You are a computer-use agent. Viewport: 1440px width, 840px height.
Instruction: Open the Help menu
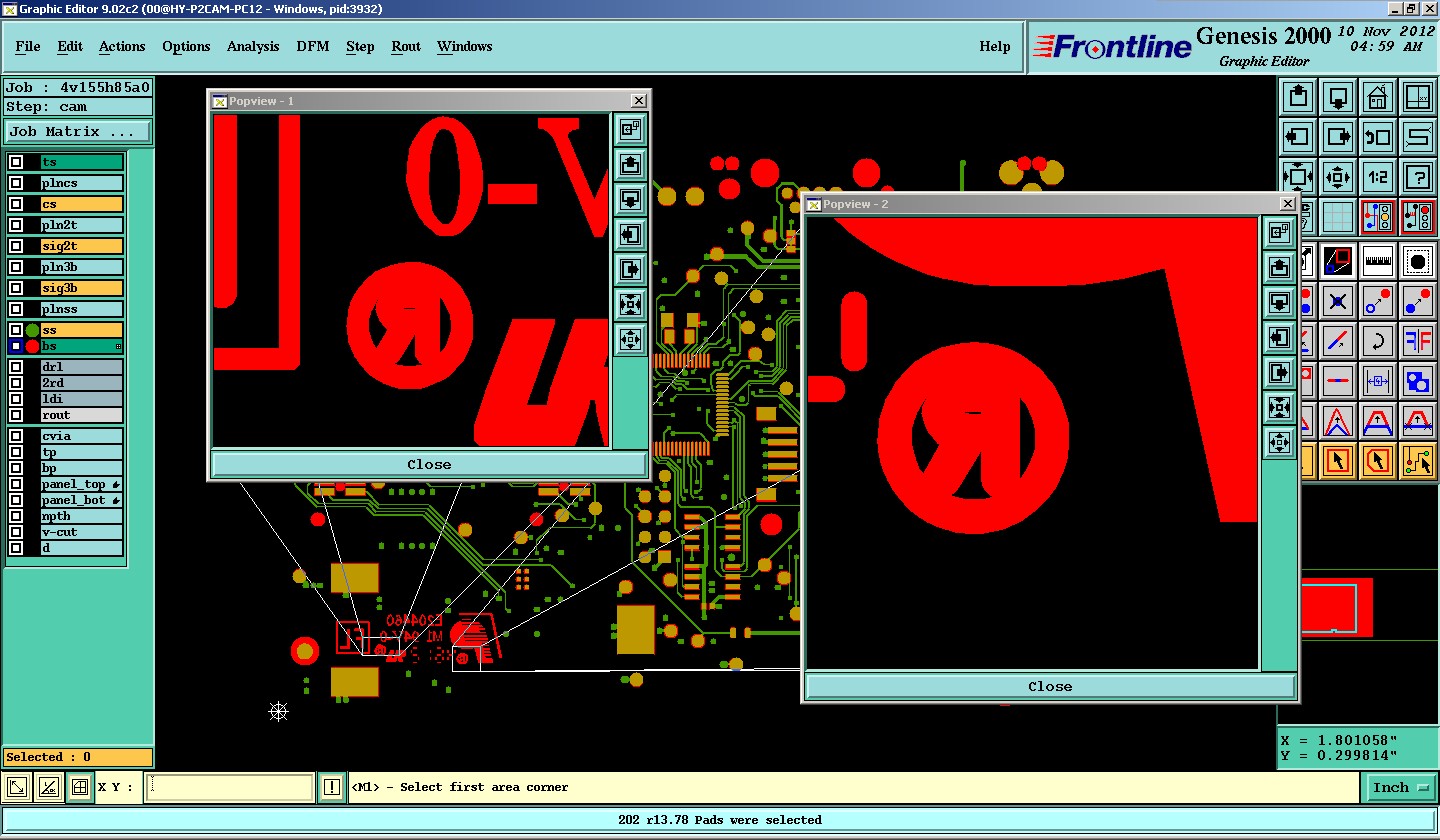click(x=995, y=46)
